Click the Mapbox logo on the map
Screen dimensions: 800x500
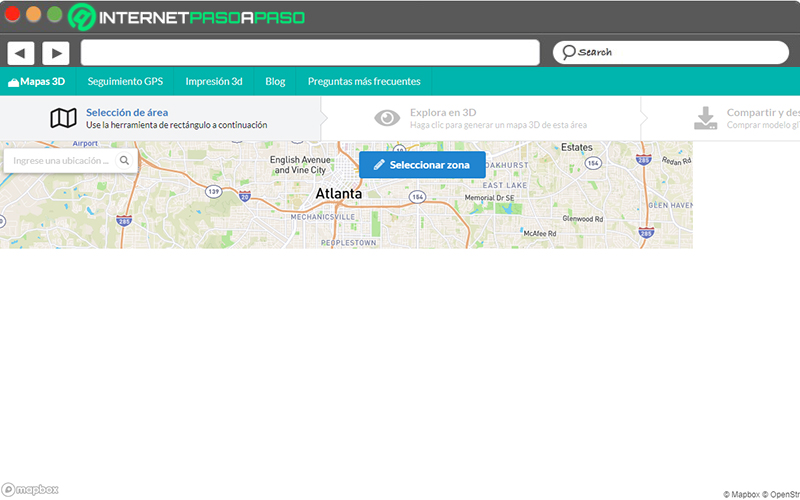click(x=30, y=490)
